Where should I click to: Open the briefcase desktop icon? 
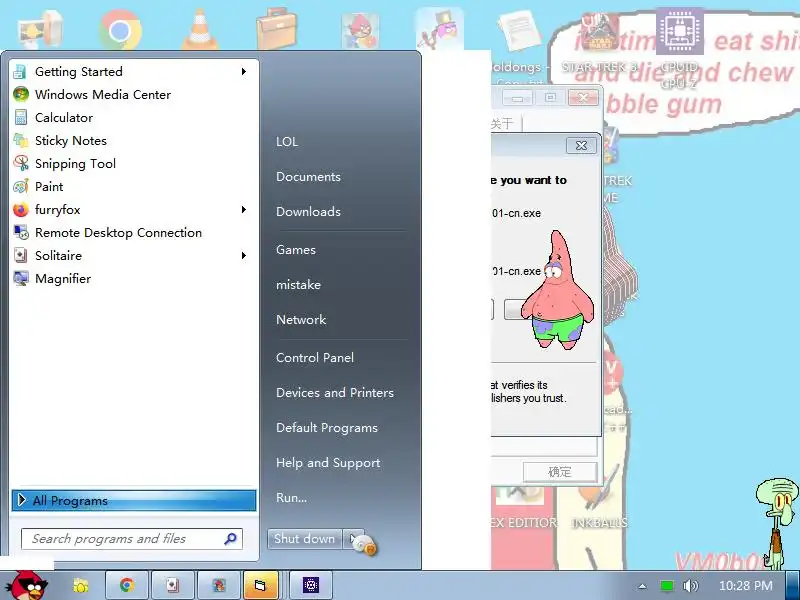277,29
